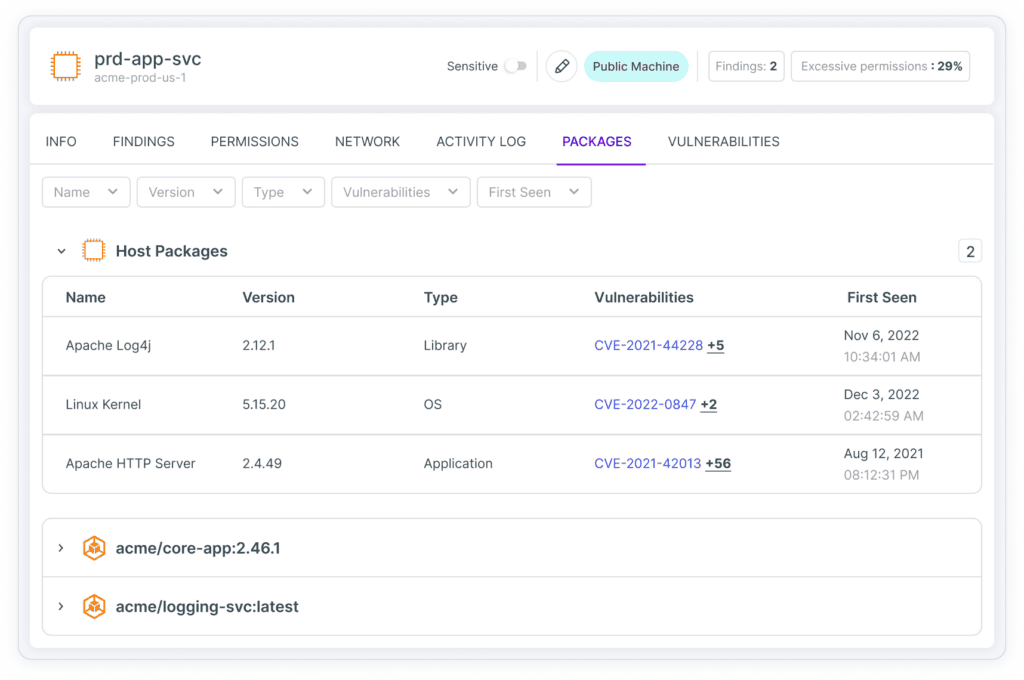The height and width of the screenshot is (680, 1024).
Task: Click the acme/core-app:2.46.1 label
Action: click(x=198, y=548)
